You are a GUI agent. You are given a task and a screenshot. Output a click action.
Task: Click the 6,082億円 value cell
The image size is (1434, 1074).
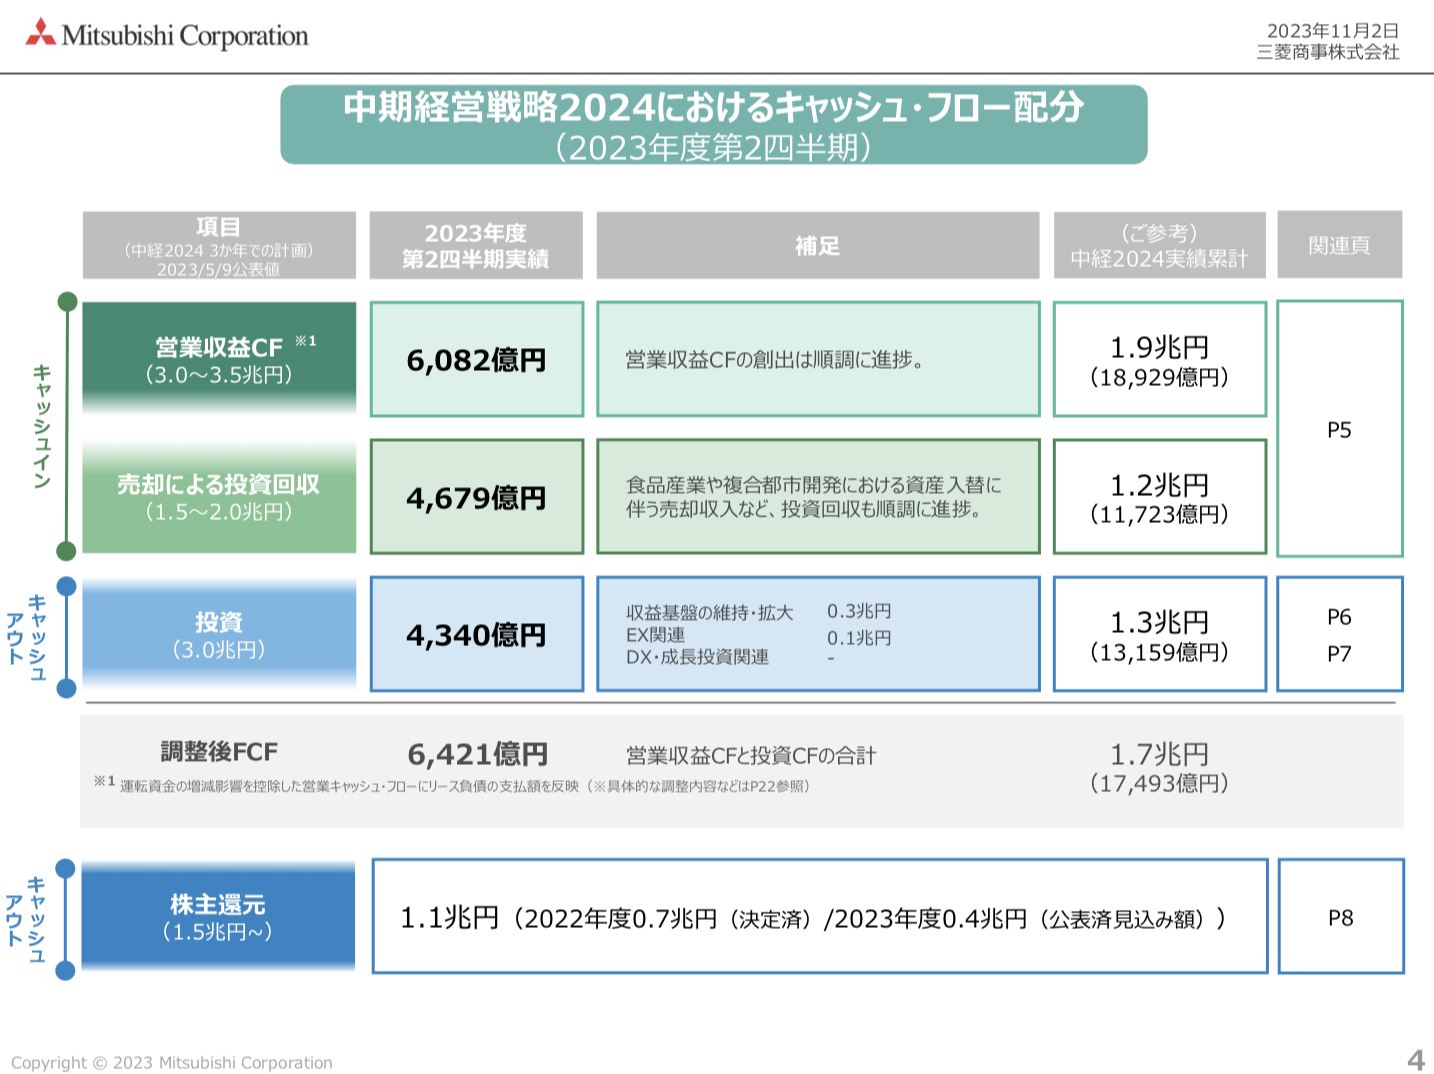coord(477,359)
